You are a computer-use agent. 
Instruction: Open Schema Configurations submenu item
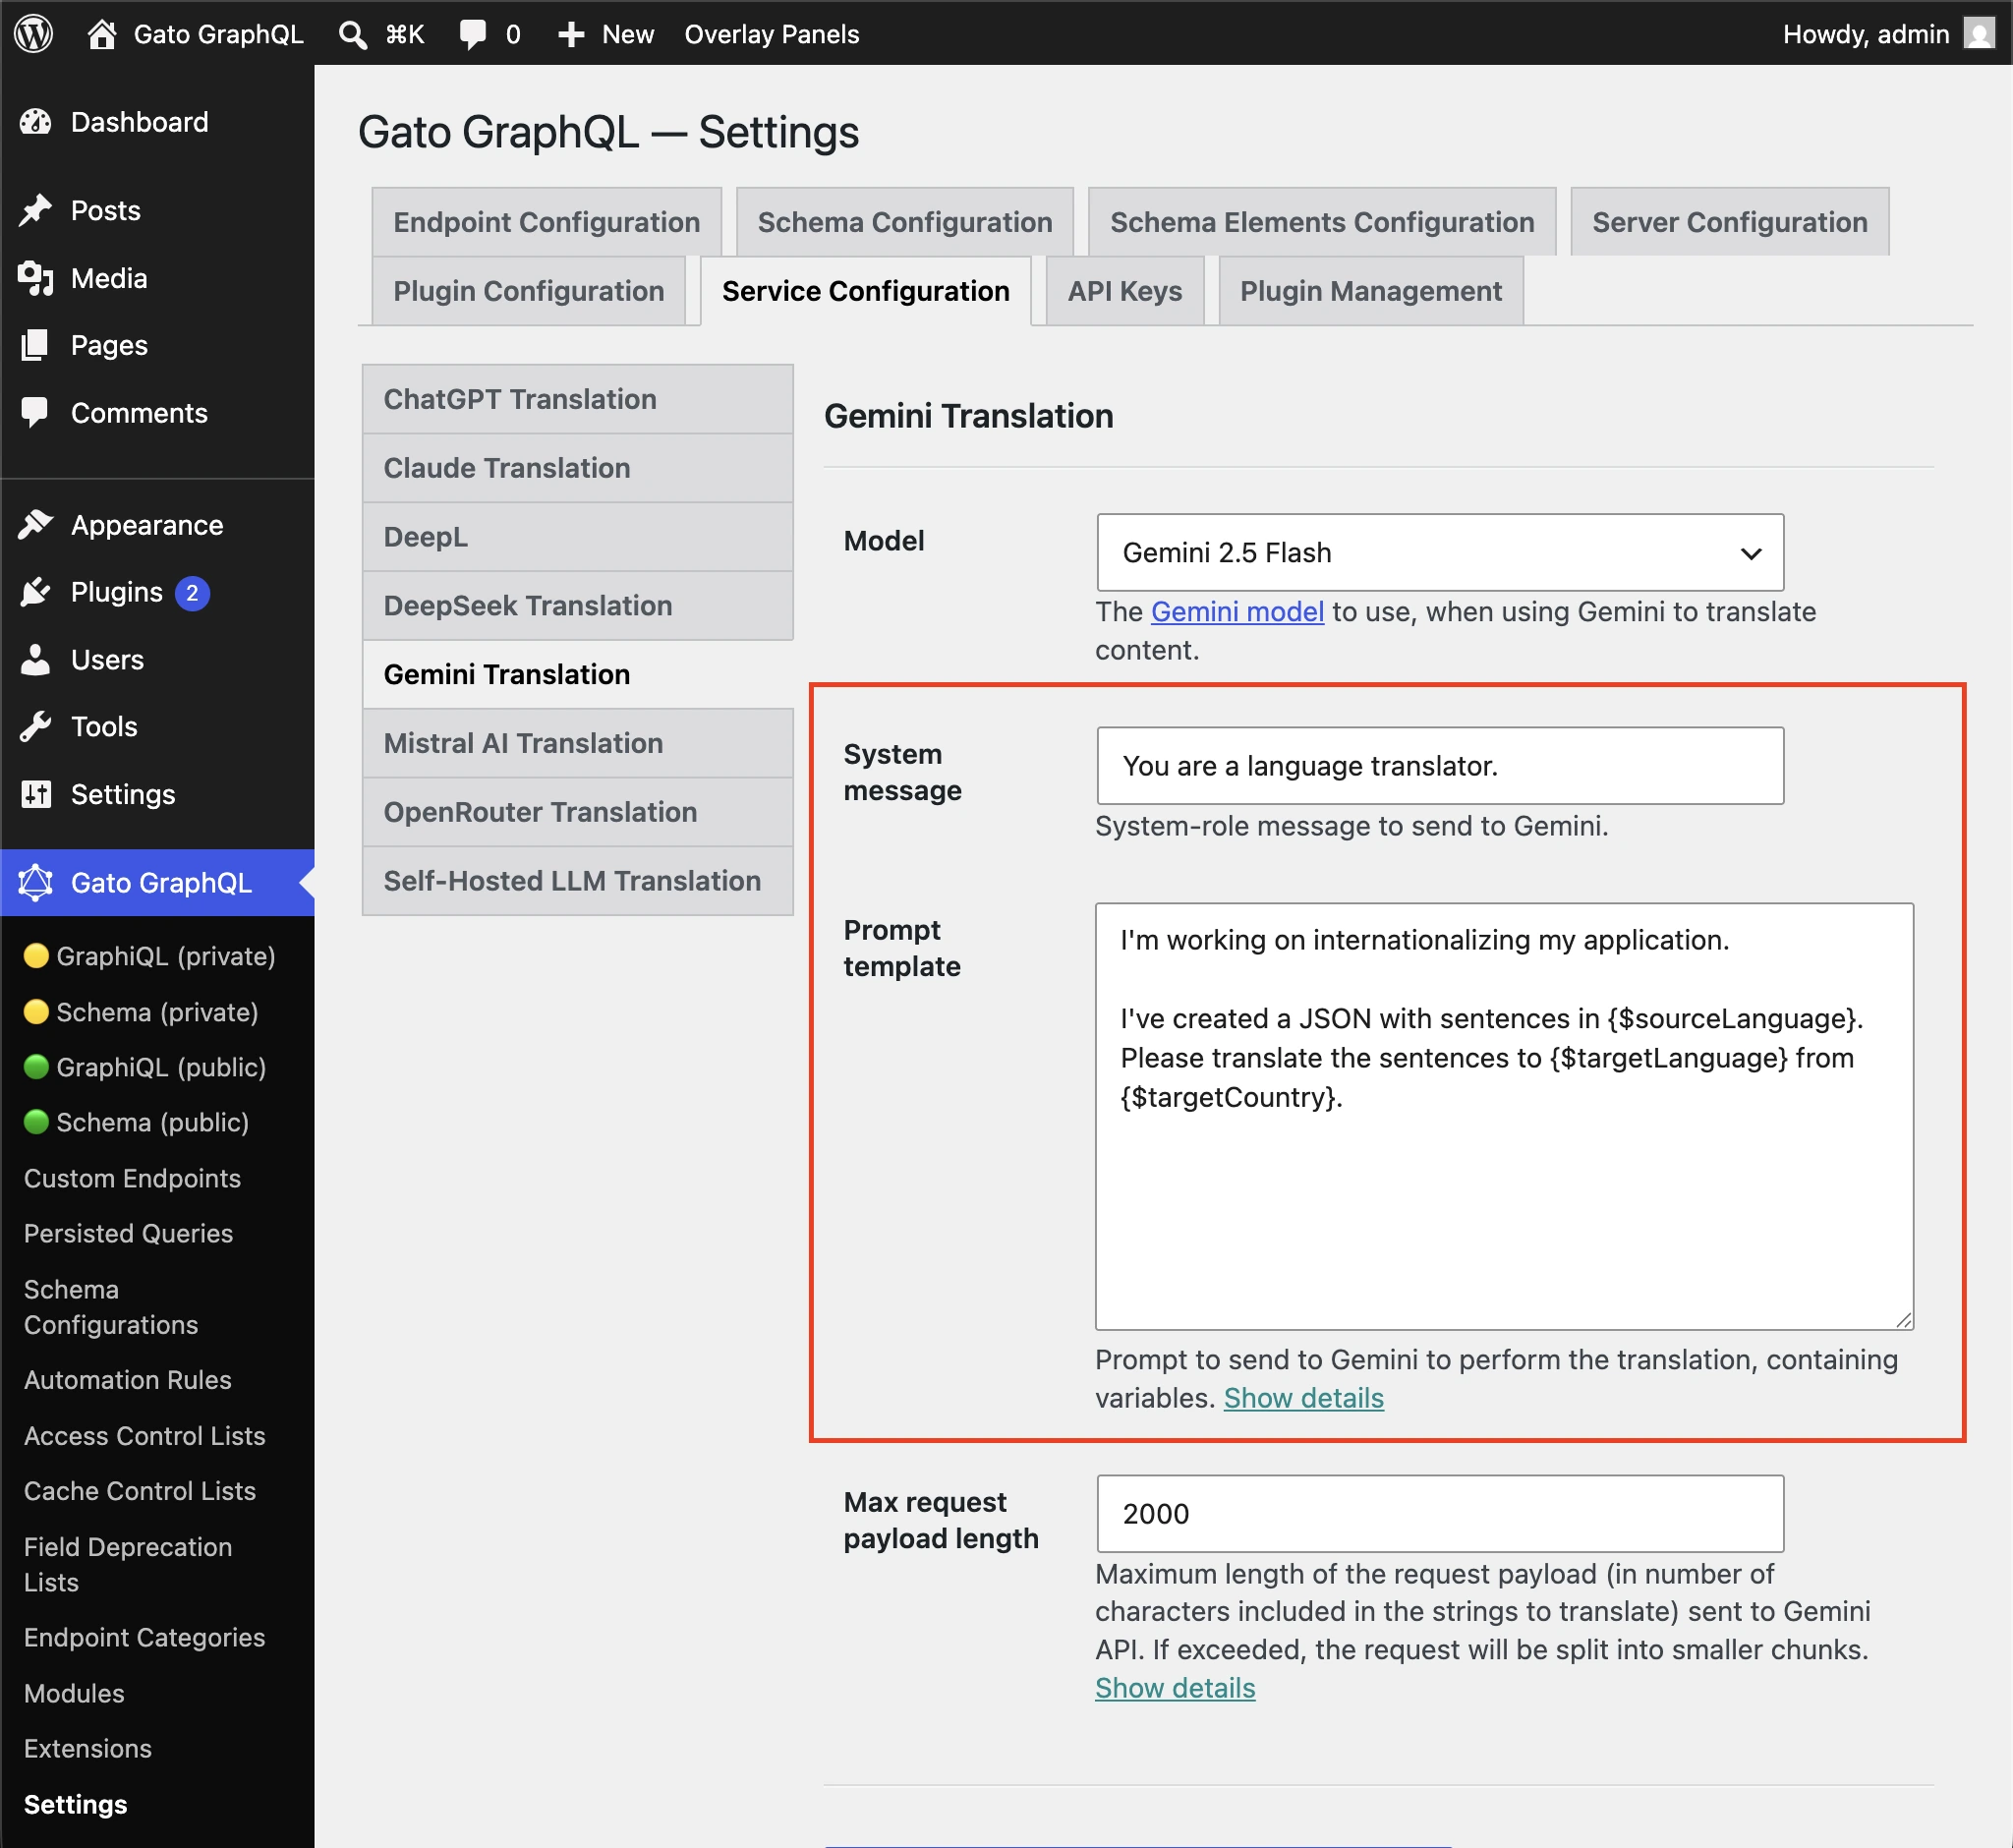point(111,1307)
